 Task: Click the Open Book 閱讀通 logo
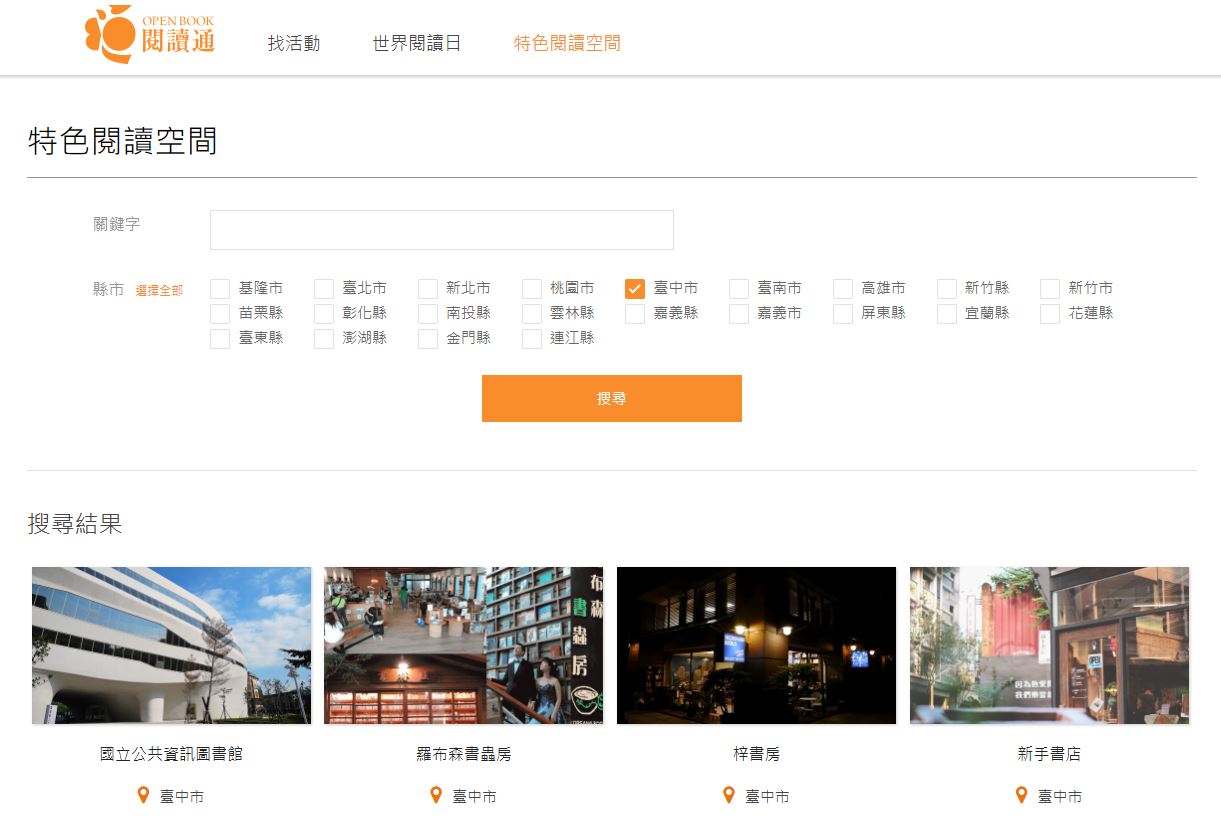150,35
